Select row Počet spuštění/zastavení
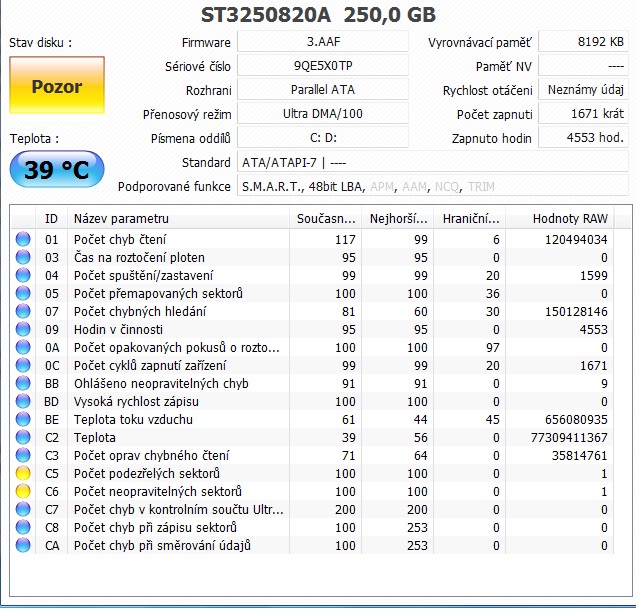640x609 pixels. click(312, 275)
